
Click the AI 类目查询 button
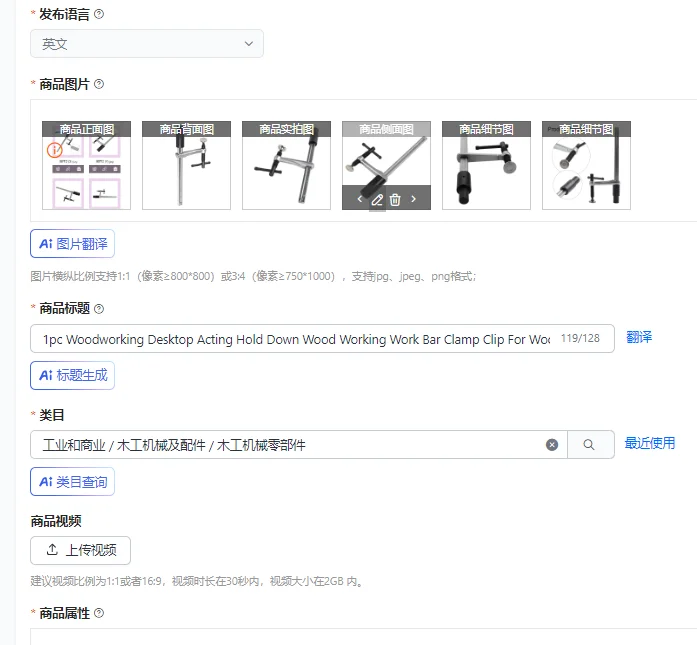coord(72,481)
